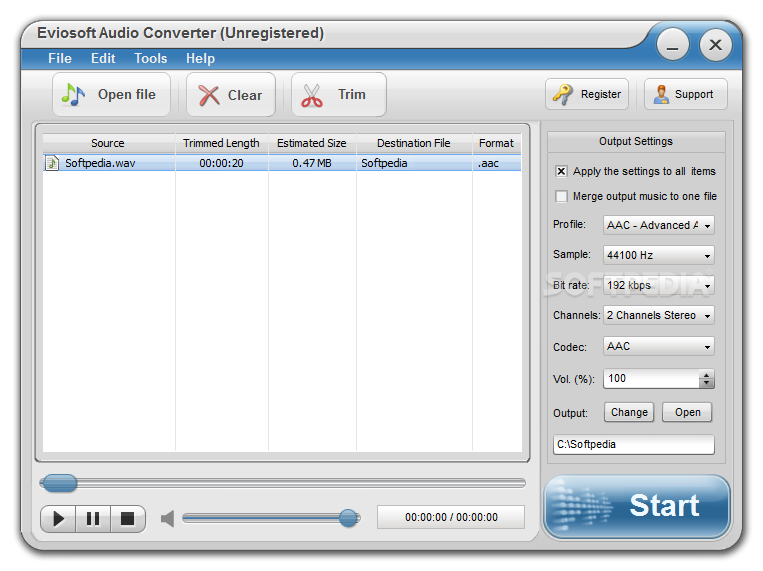
Task: Select the Softpedia.wav row name
Action: pos(100,163)
